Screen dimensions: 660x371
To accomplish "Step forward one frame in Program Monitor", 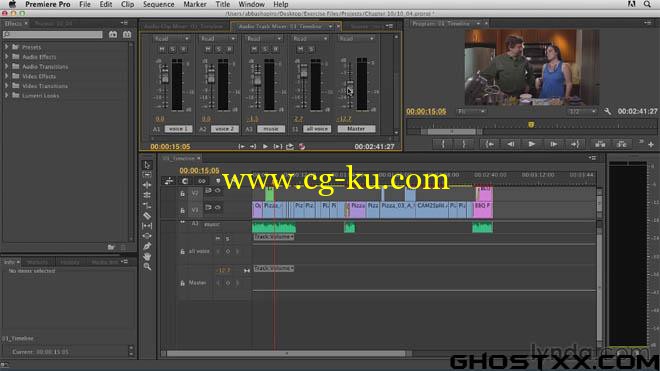I will pos(554,144).
